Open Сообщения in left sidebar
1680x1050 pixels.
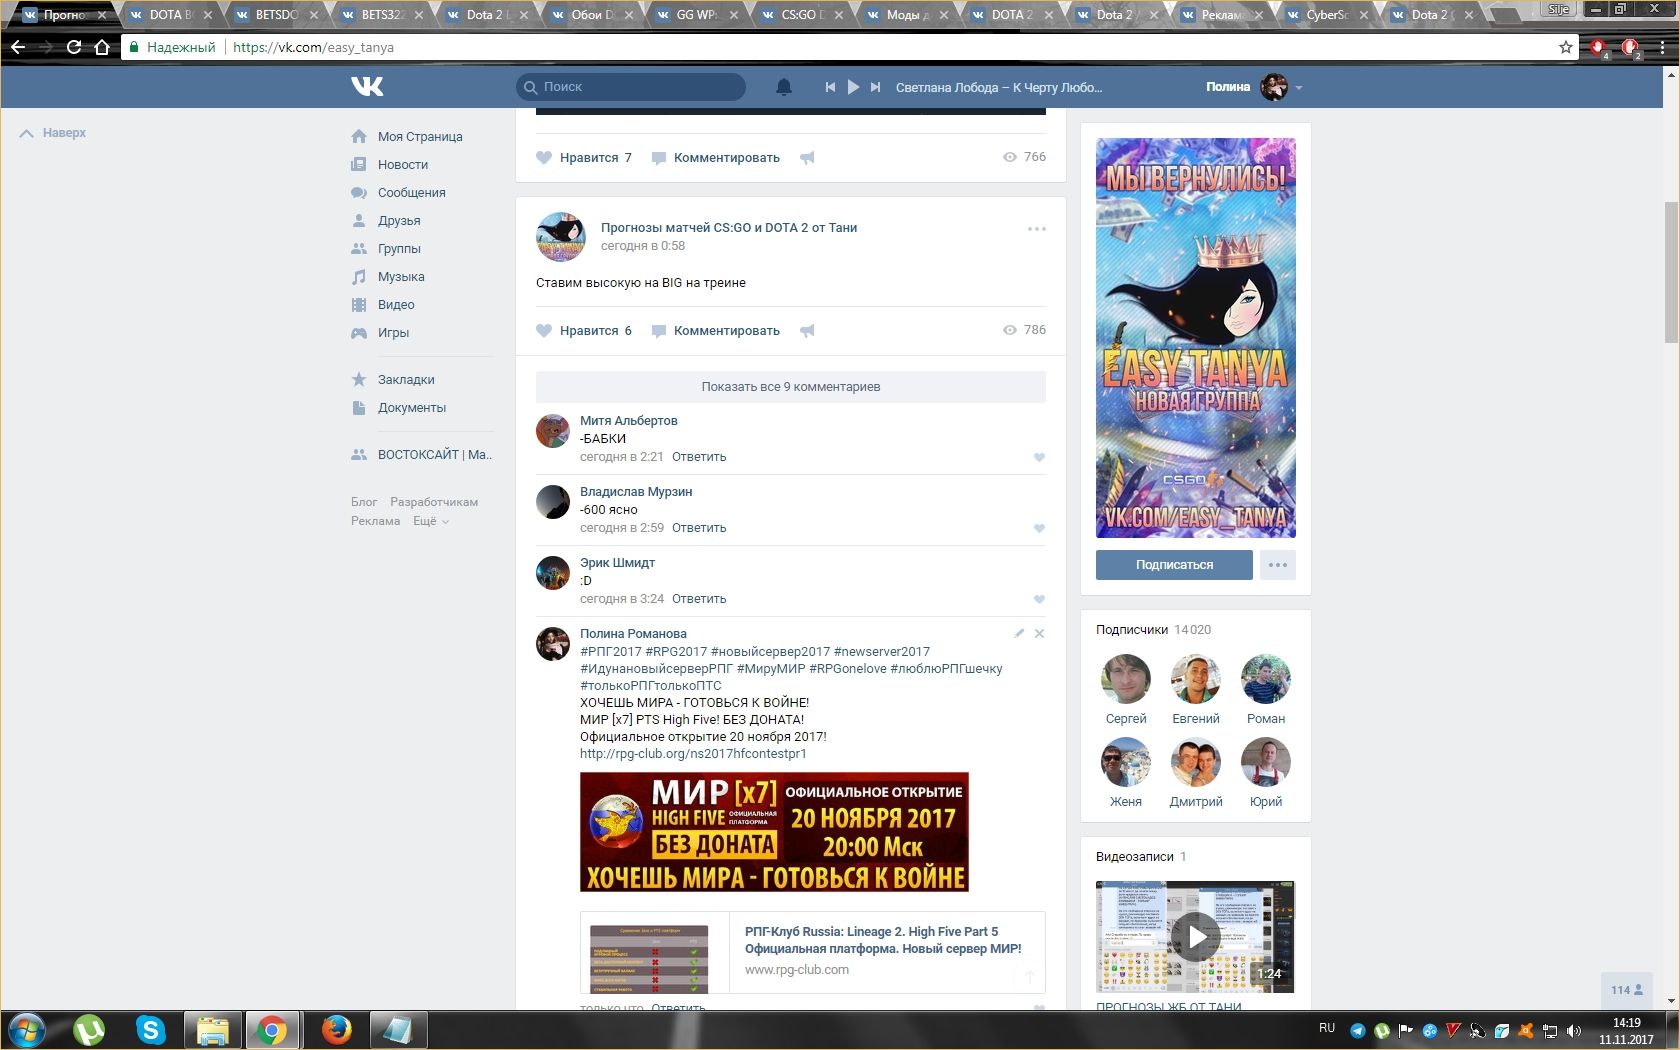click(x=411, y=193)
